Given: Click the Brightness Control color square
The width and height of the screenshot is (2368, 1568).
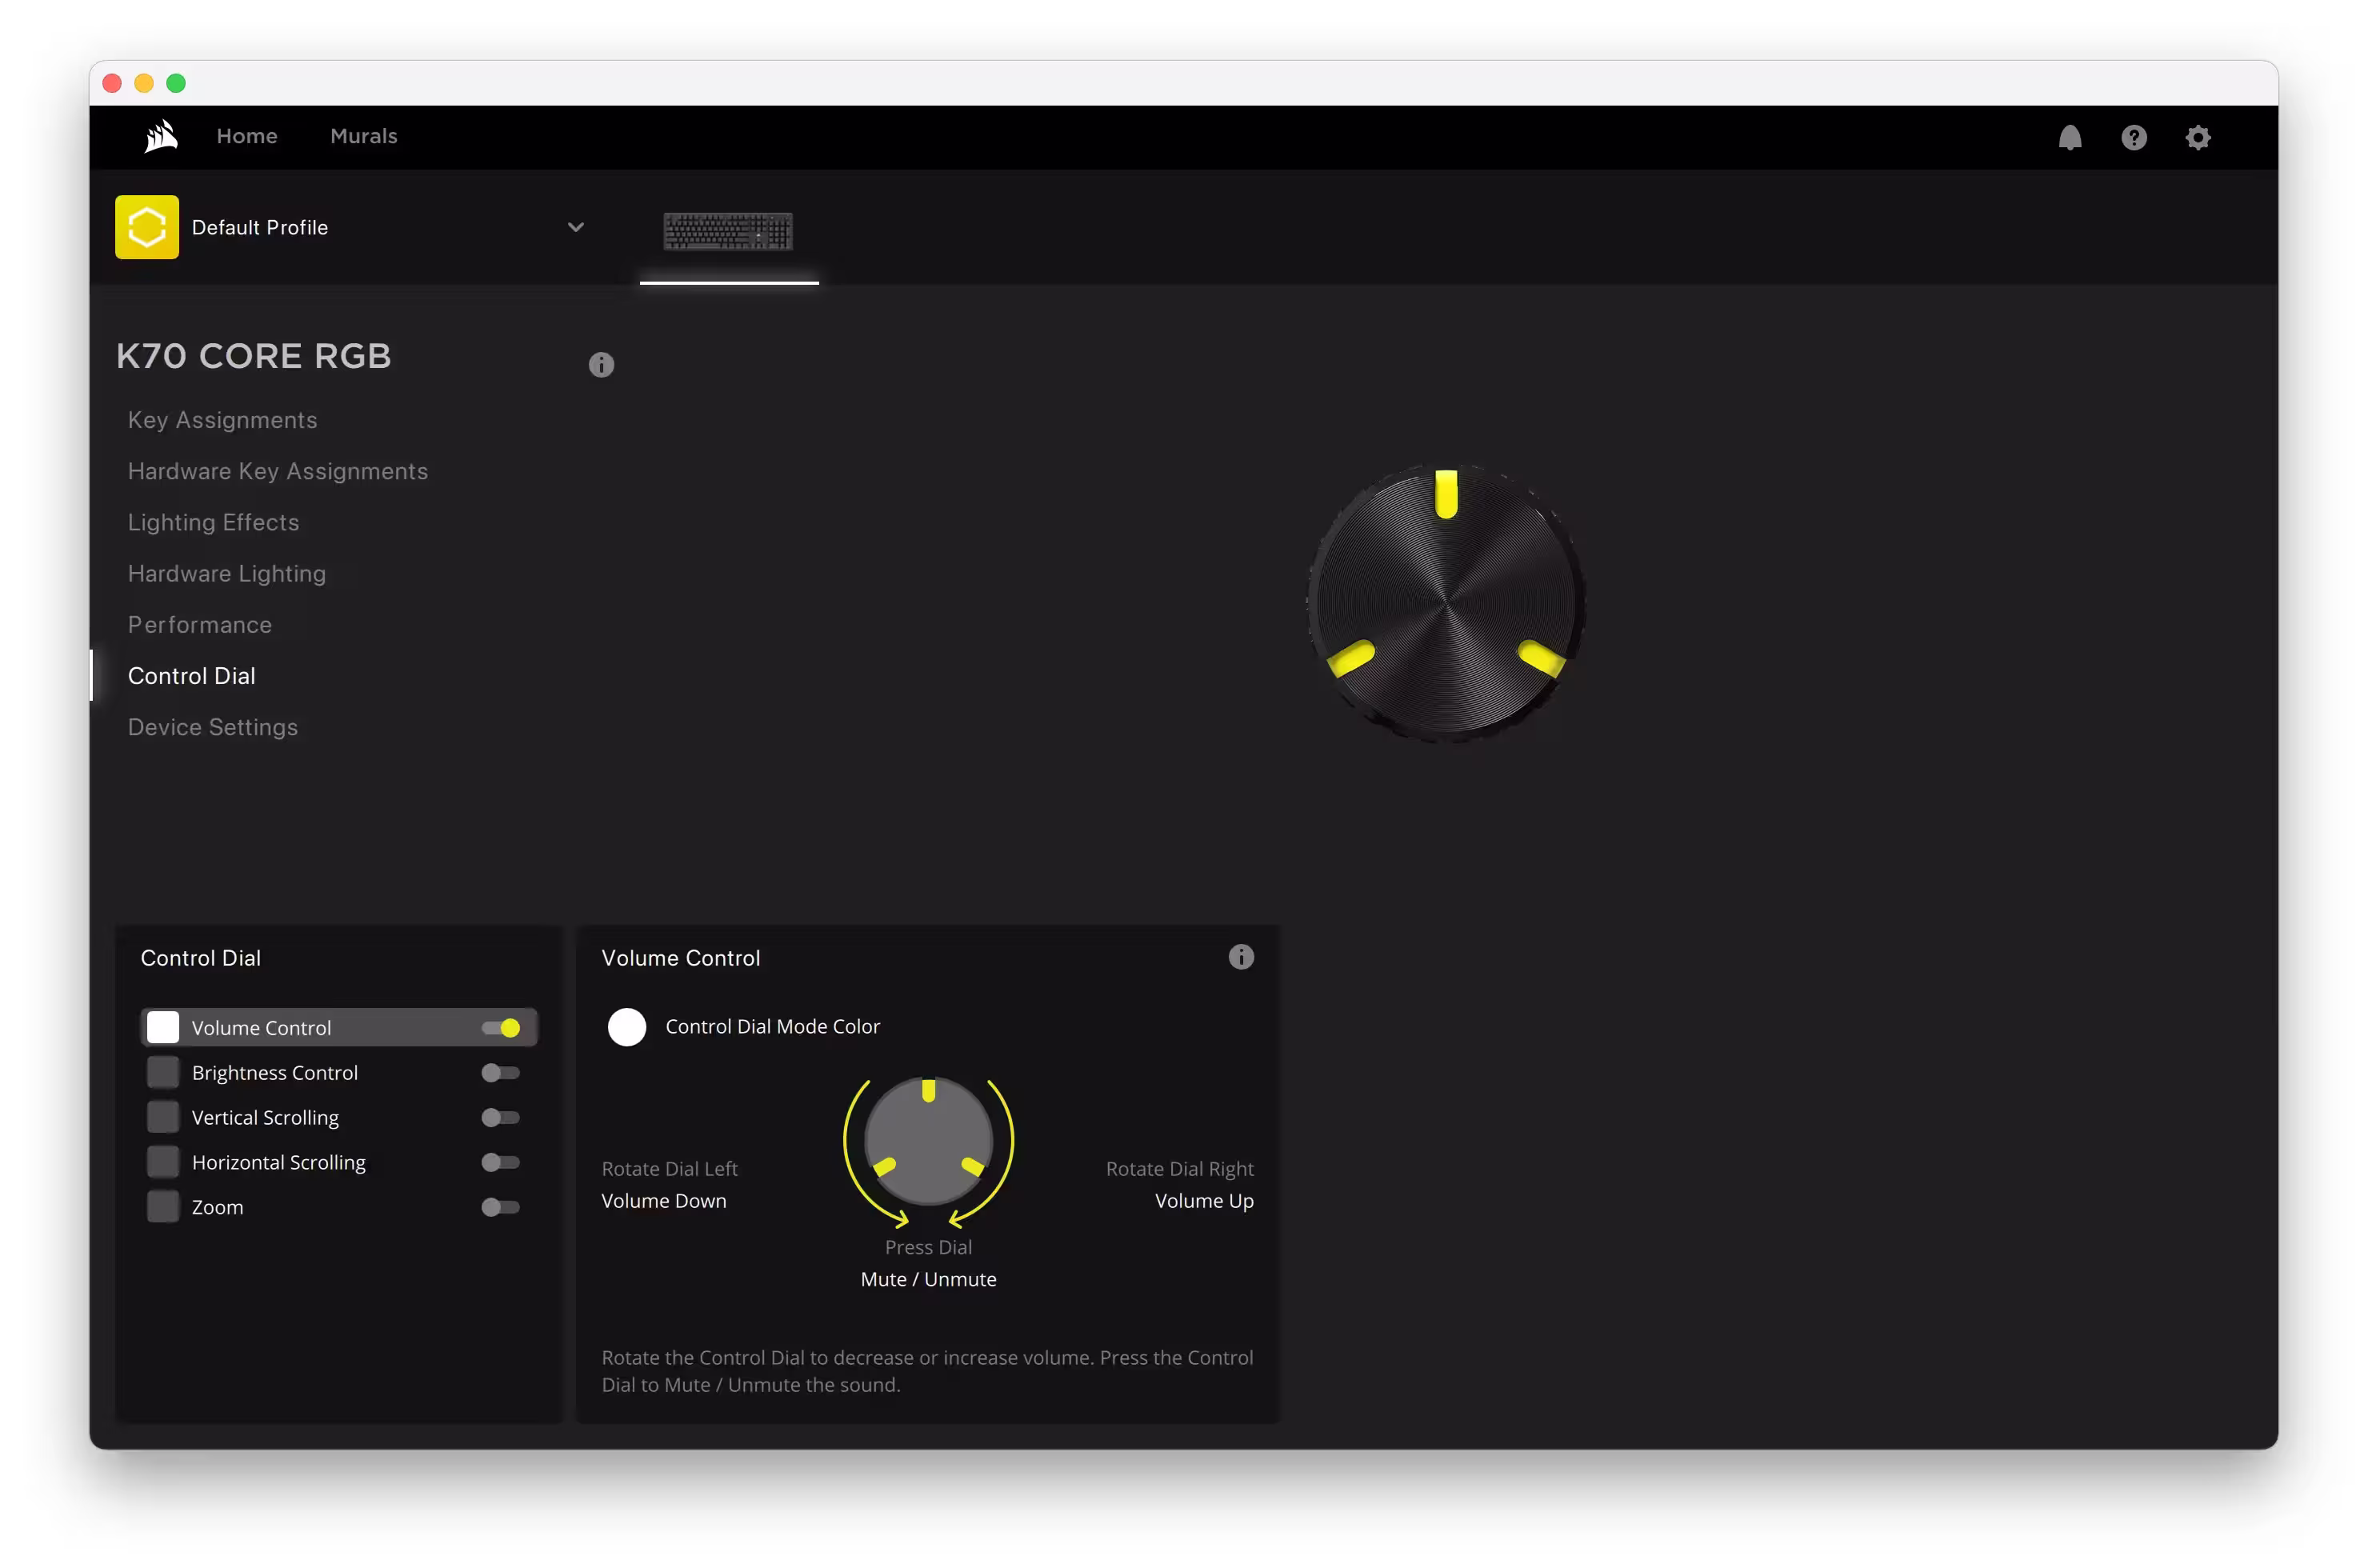Looking at the screenshot, I should [163, 1073].
